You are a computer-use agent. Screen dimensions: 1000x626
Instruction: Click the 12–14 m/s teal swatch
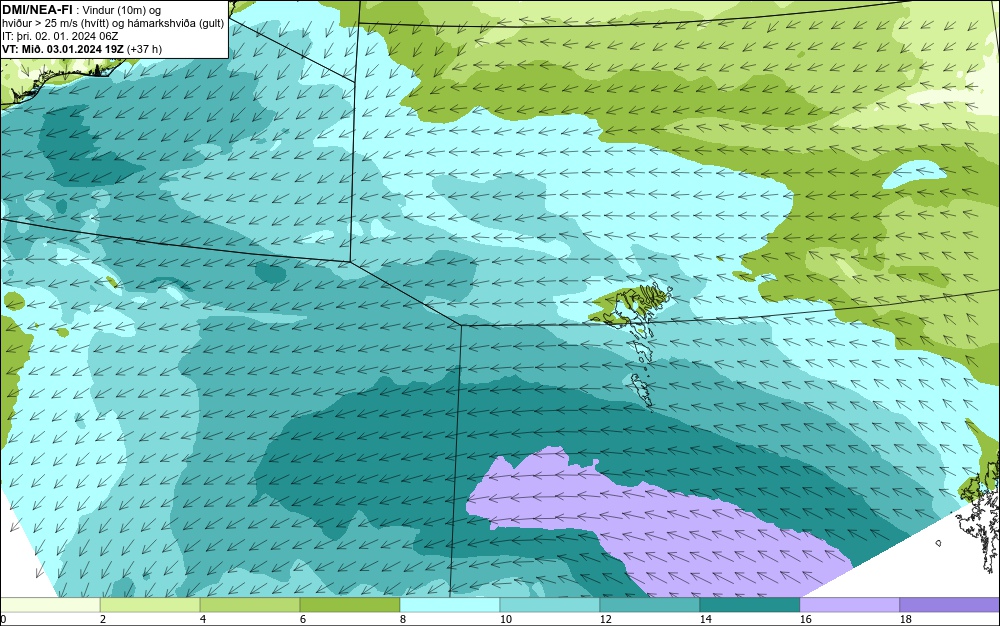point(650,605)
